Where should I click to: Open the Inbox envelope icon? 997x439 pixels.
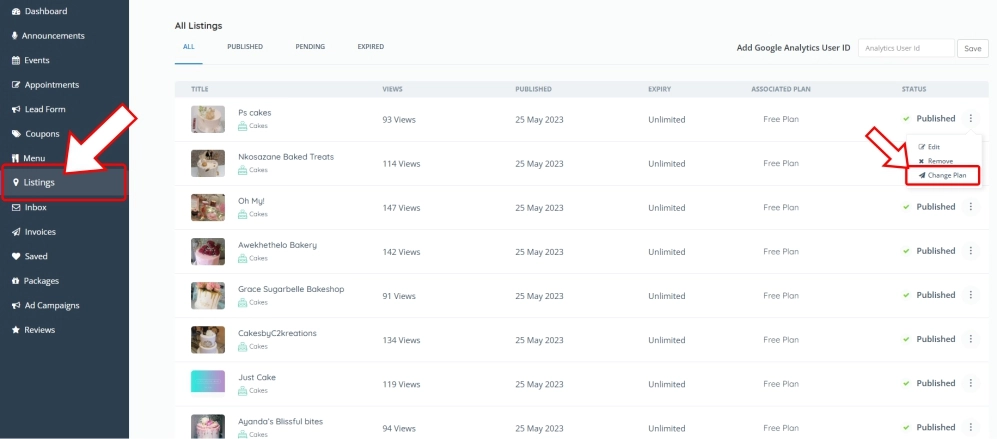tap(15, 207)
